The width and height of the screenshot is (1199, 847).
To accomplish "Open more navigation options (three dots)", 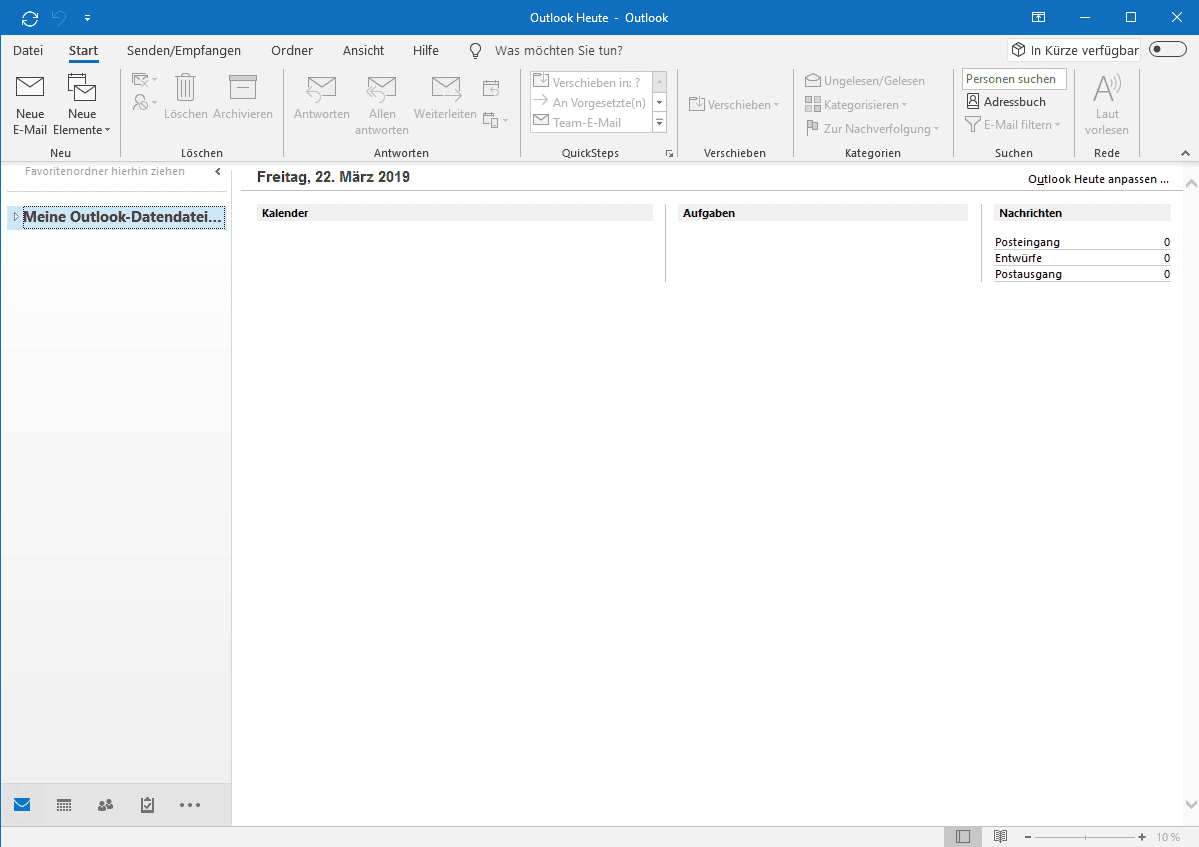I will click(x=190, y=805).
